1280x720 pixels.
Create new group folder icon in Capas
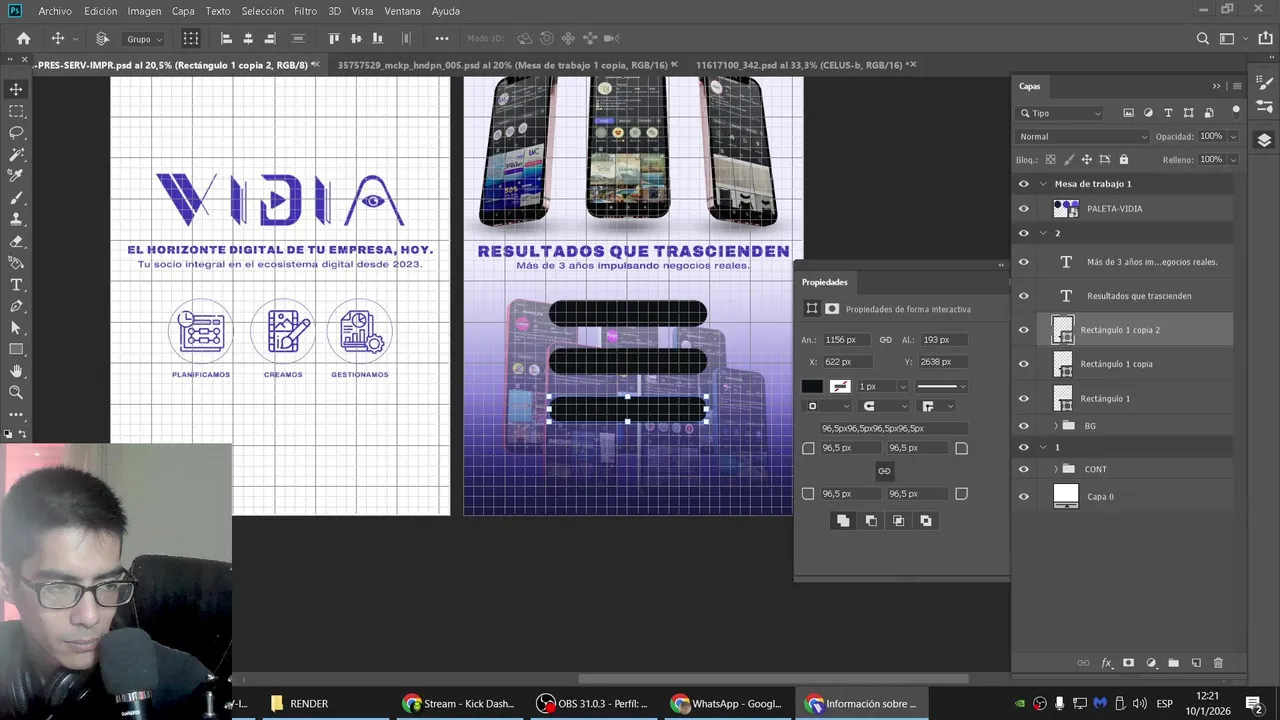(1173, 663)
